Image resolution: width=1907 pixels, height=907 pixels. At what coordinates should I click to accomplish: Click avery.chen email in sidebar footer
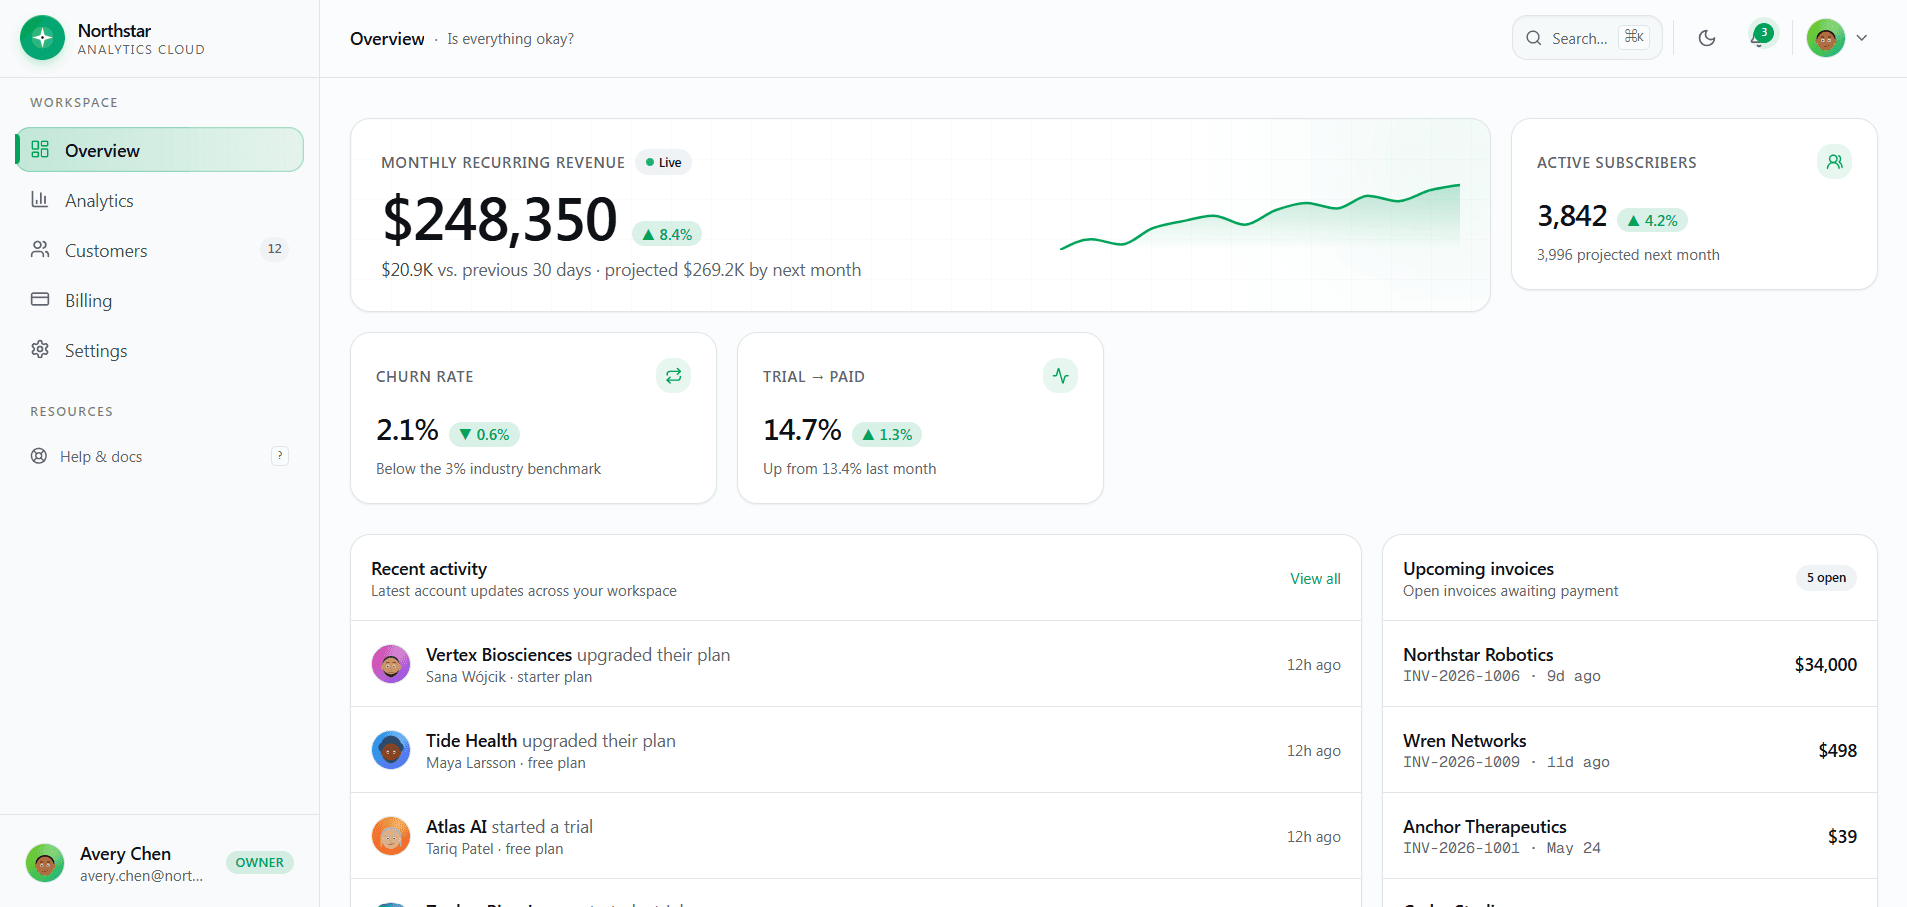point(141,876)
